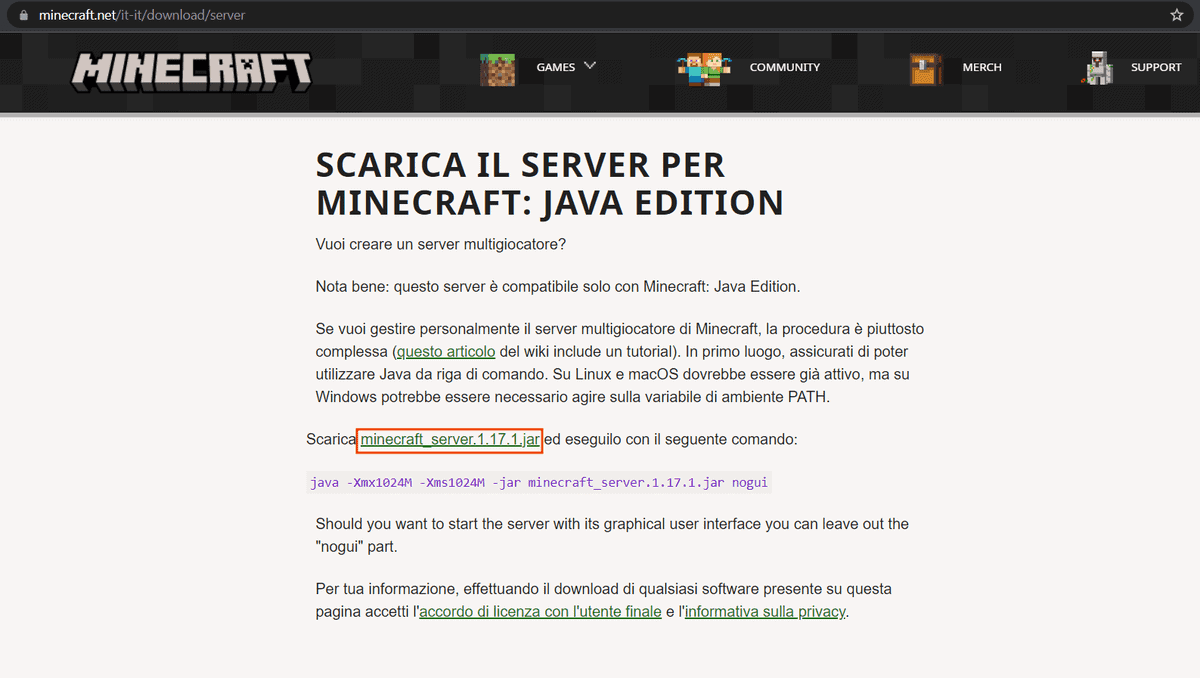Image resolution: width=1200 pixels, height=678 pixels.
Task: Open the 'informativa sulla privacy' link
Action: pos(764,611)
